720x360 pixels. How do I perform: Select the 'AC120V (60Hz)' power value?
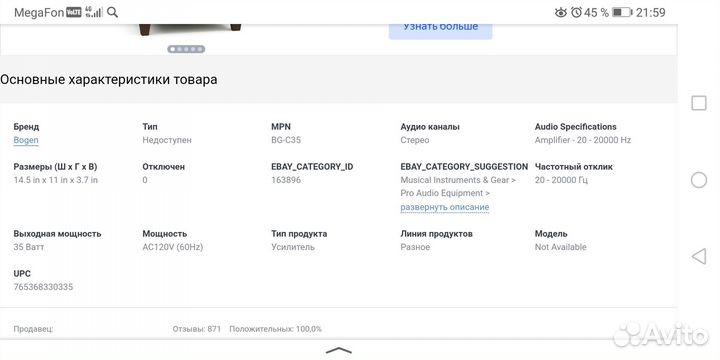pyautogui.click(x=173, y=247)
